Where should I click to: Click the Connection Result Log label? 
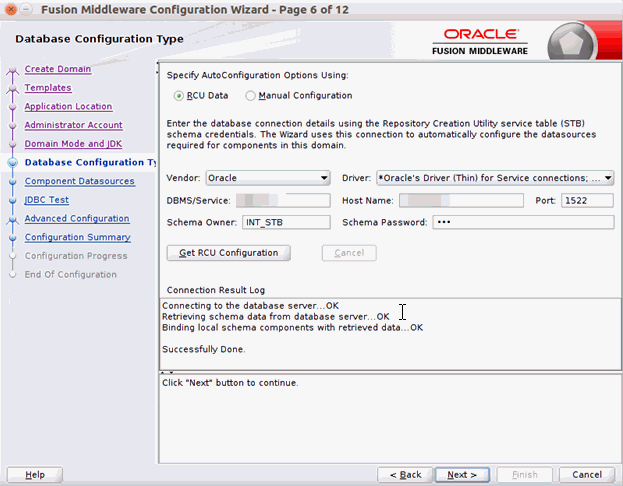pyautogui.click(x=216, y=290)
